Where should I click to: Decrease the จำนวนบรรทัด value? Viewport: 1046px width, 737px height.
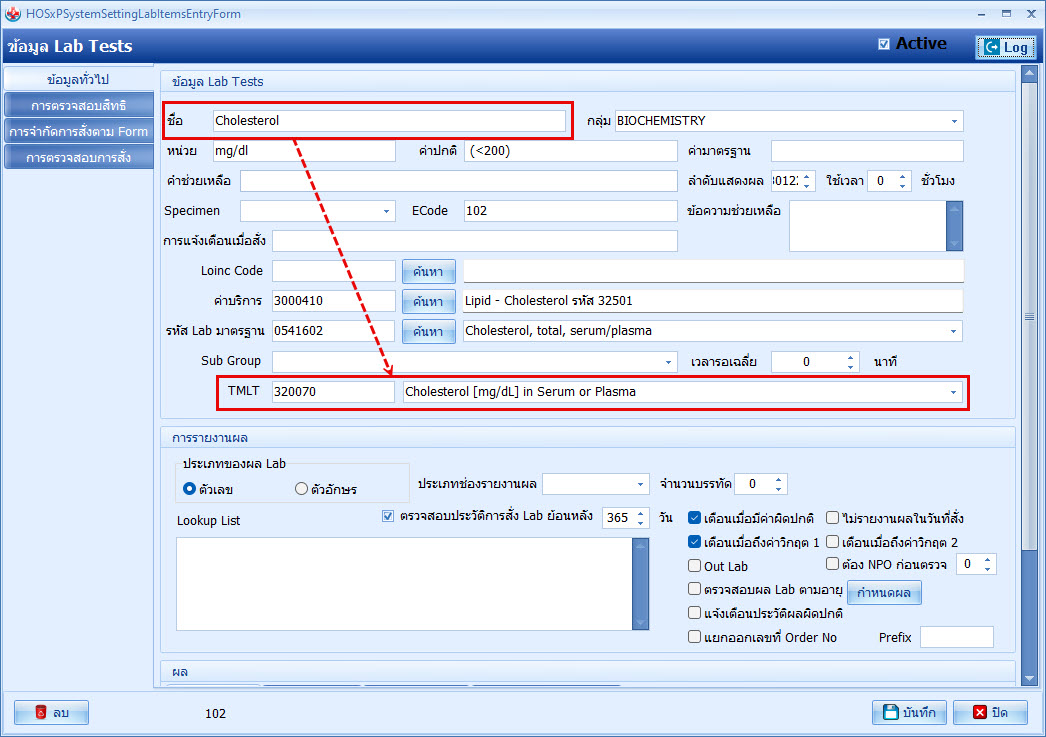(x=778, y=489)
